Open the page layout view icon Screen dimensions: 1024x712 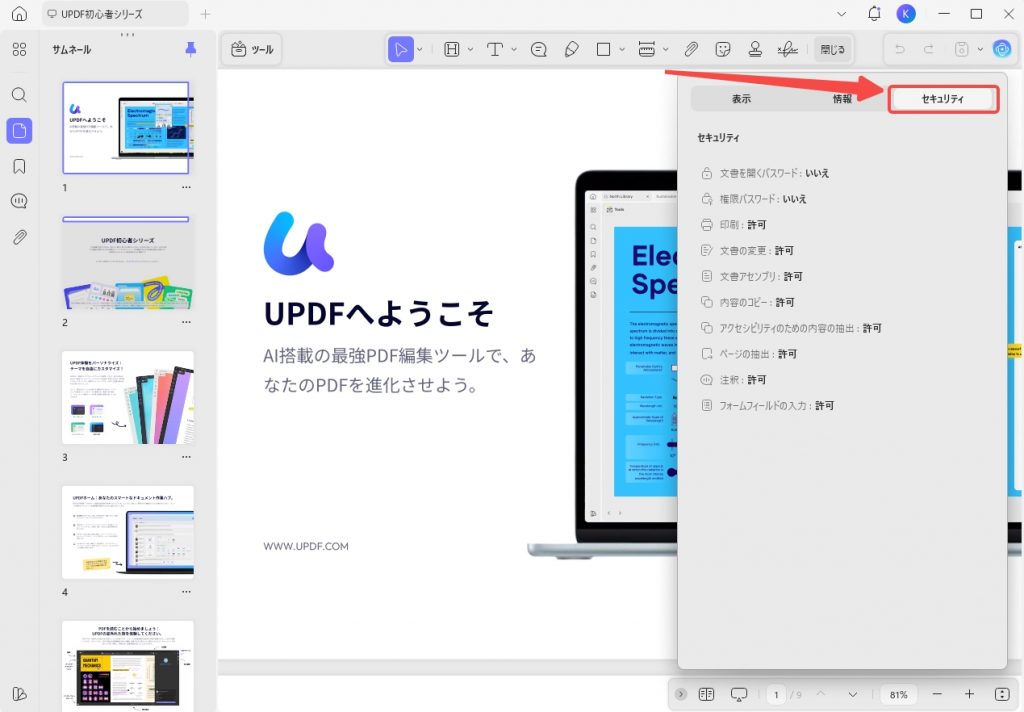tap(706, 694)
